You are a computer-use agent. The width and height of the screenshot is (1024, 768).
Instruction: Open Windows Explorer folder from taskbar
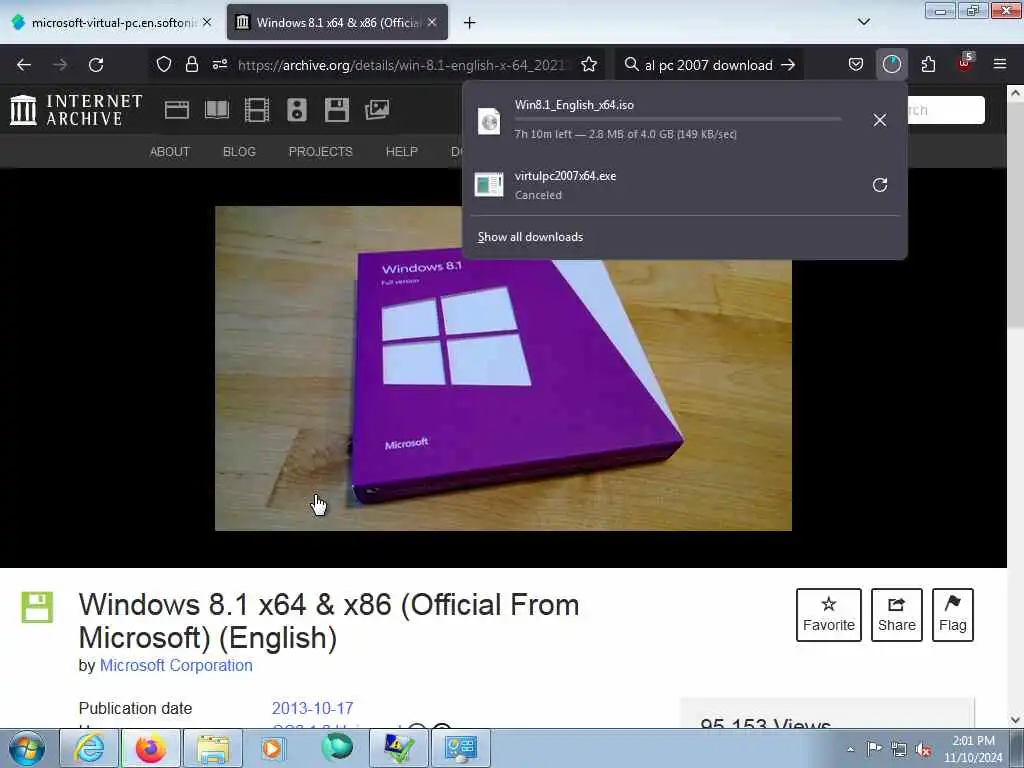213,748
